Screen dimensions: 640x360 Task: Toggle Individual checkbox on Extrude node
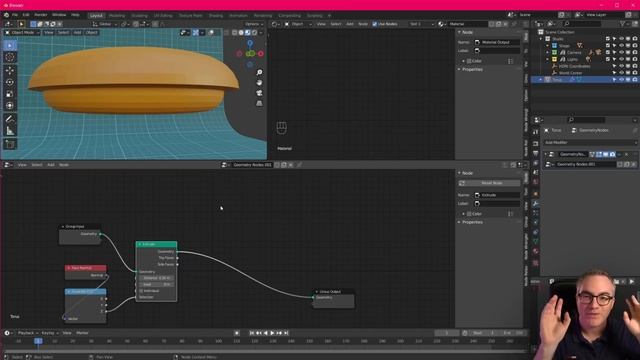point(141,291)
